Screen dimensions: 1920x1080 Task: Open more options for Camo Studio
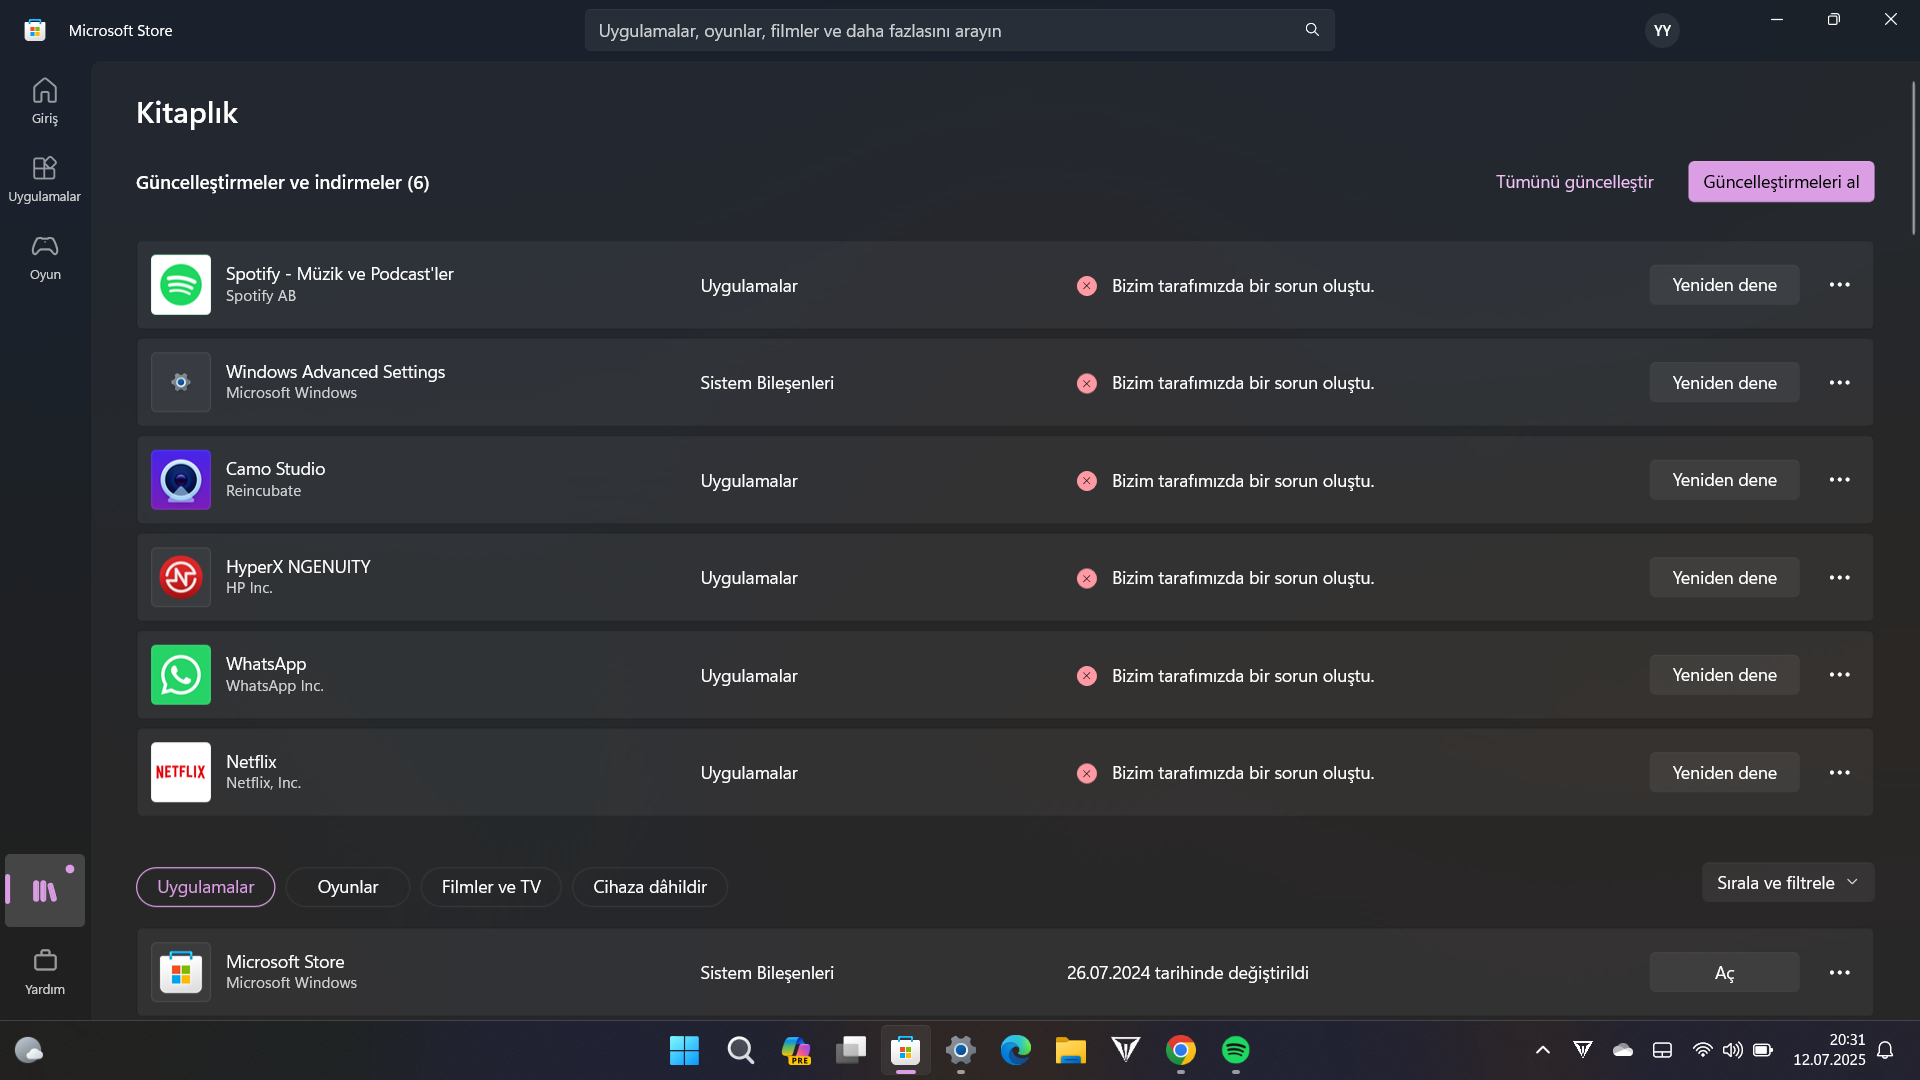pos(1839,480)
